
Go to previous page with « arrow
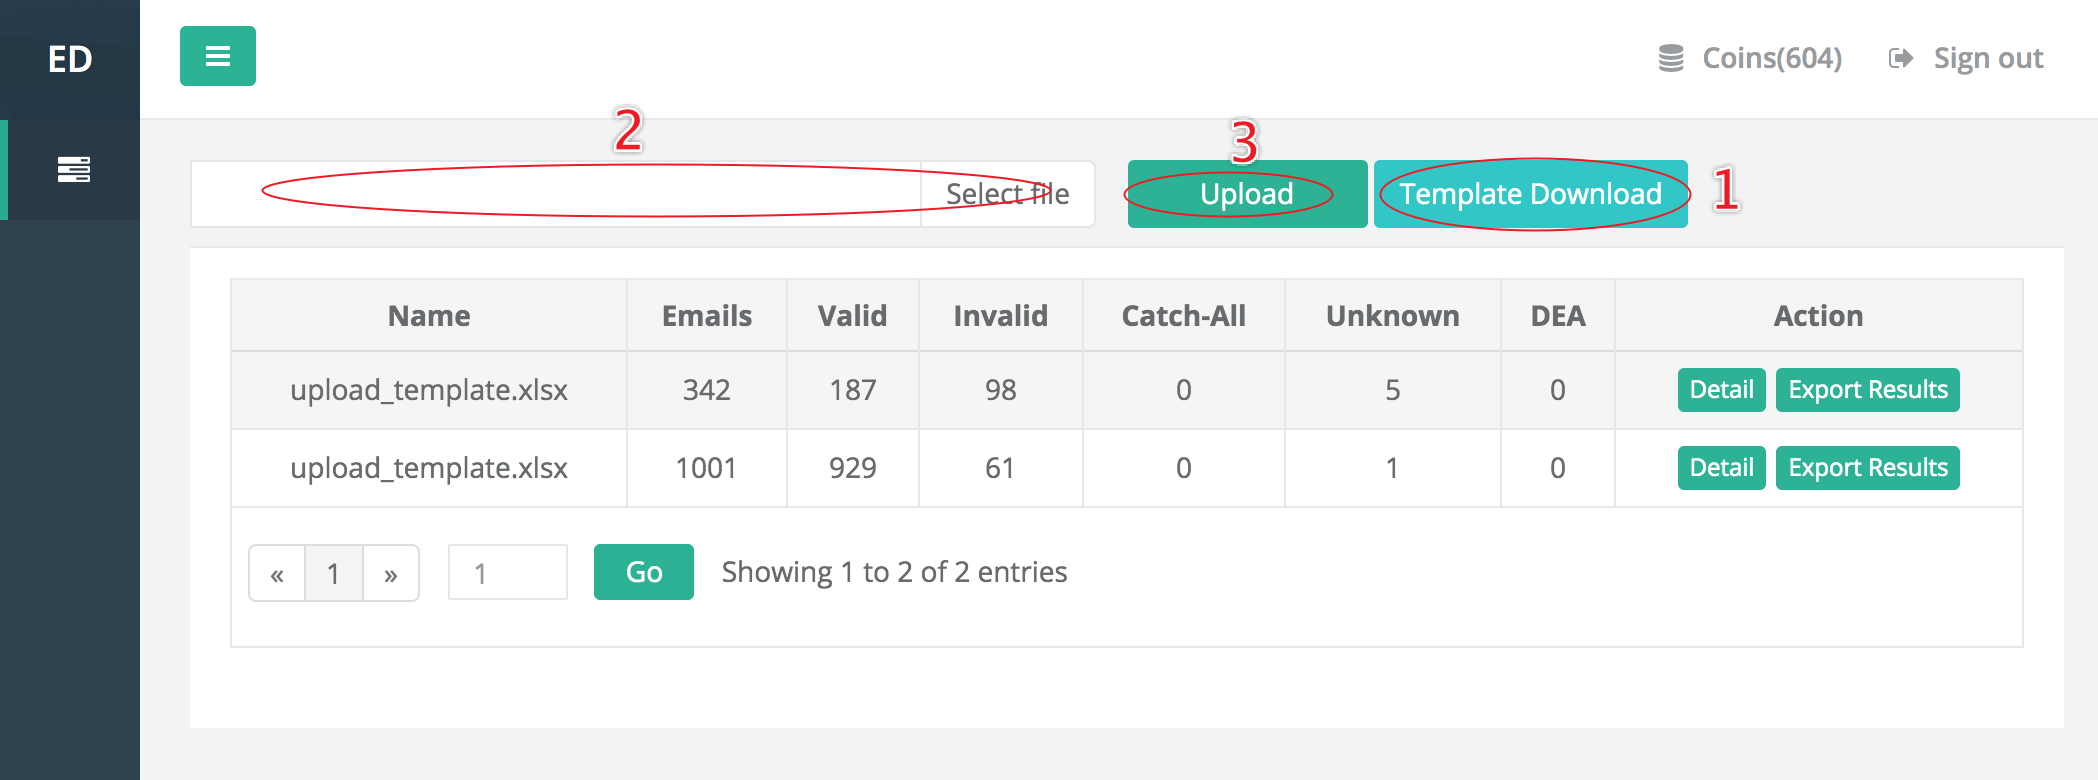277,573
